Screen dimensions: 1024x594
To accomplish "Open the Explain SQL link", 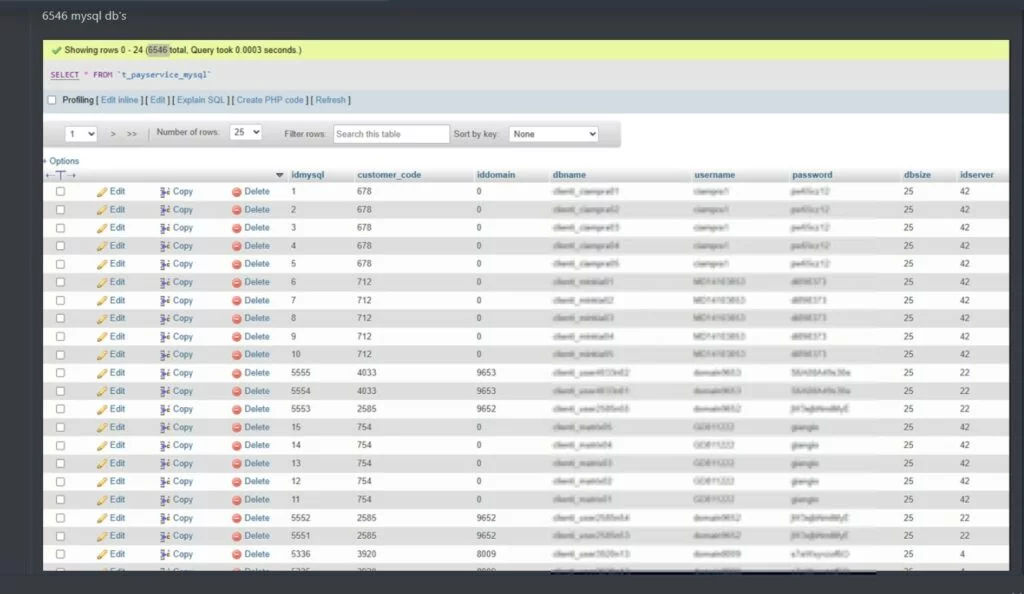I will (x=199, y=100).
